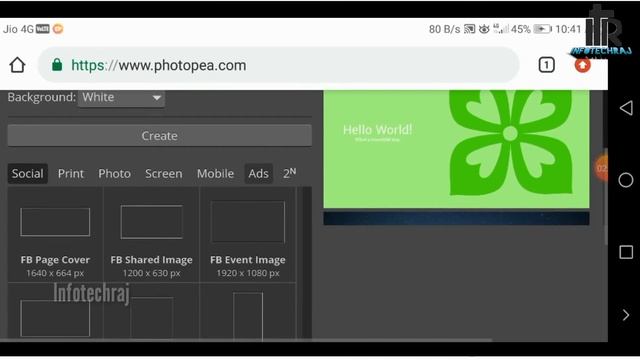Screen dimensions: 640x360
Task: Click the photopea.com address bar
Action: point(278,65)
